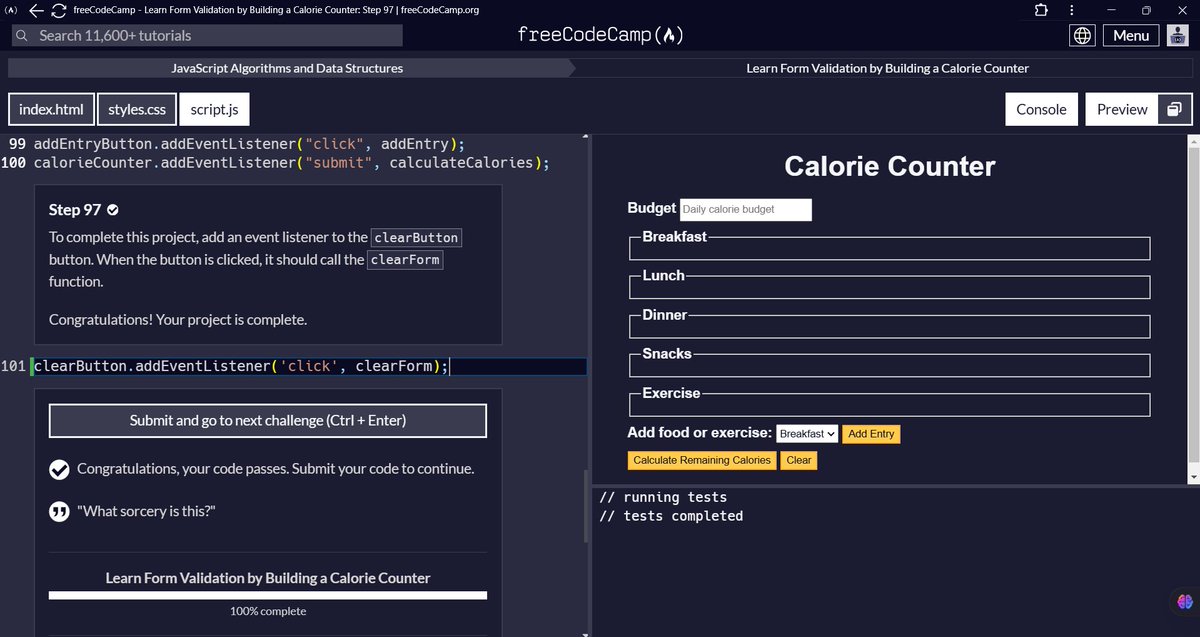Screen dimensions: 1200x637
Task: Go to JavaScript Algorithms and Data Structures breadcrumb
Action: tap(287, 68)
